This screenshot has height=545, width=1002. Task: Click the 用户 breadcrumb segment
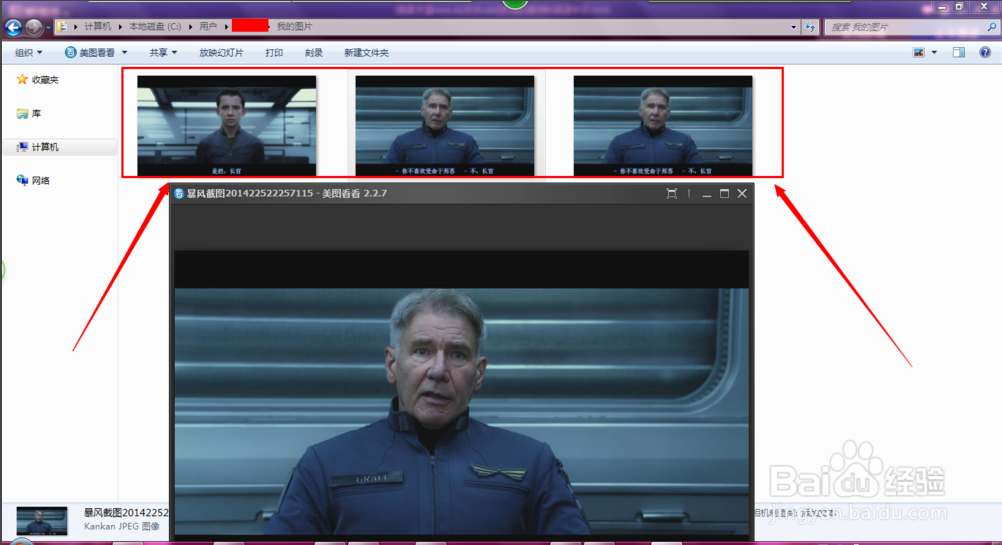[x=208, y=27]
